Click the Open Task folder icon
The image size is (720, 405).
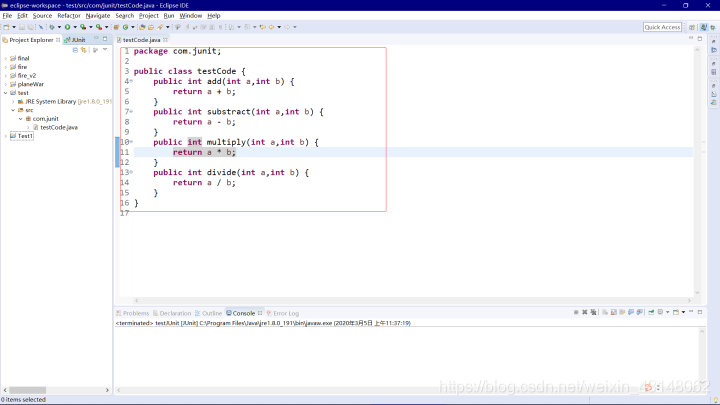click(151, 27)
